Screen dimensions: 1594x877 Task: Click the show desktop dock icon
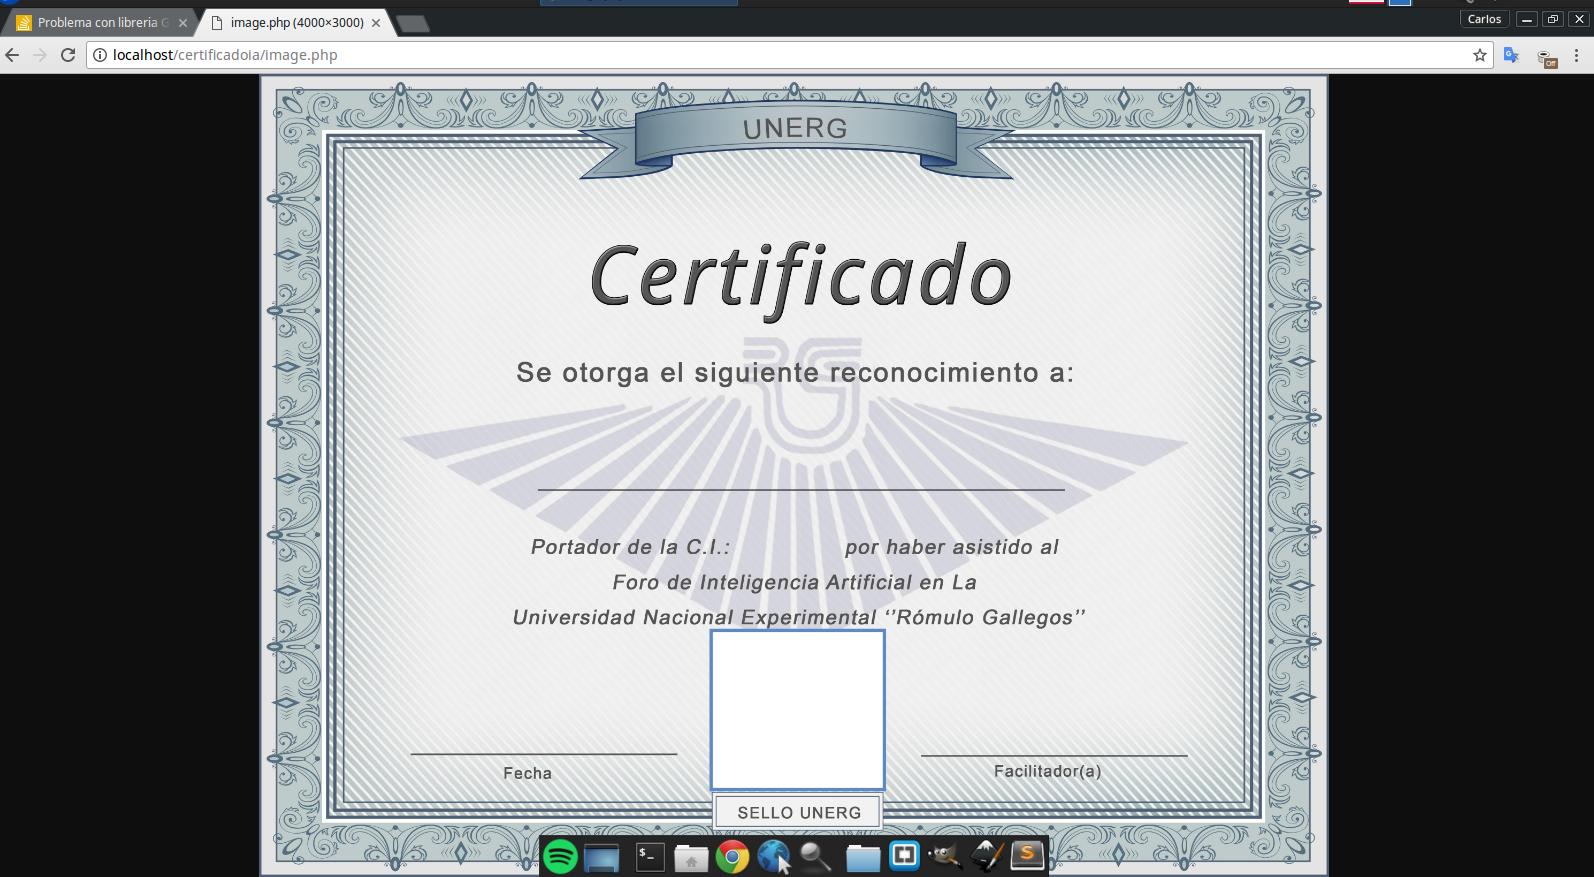click(602, 858)
